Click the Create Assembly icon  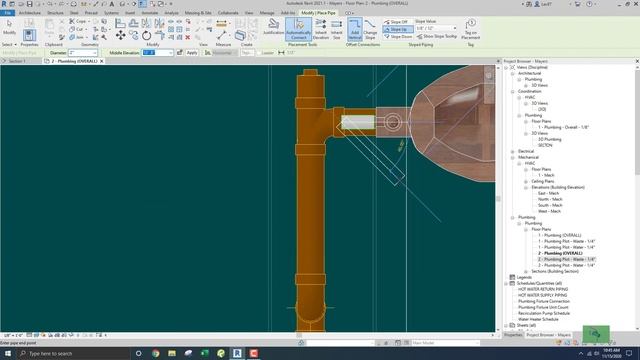pos(240,36)
